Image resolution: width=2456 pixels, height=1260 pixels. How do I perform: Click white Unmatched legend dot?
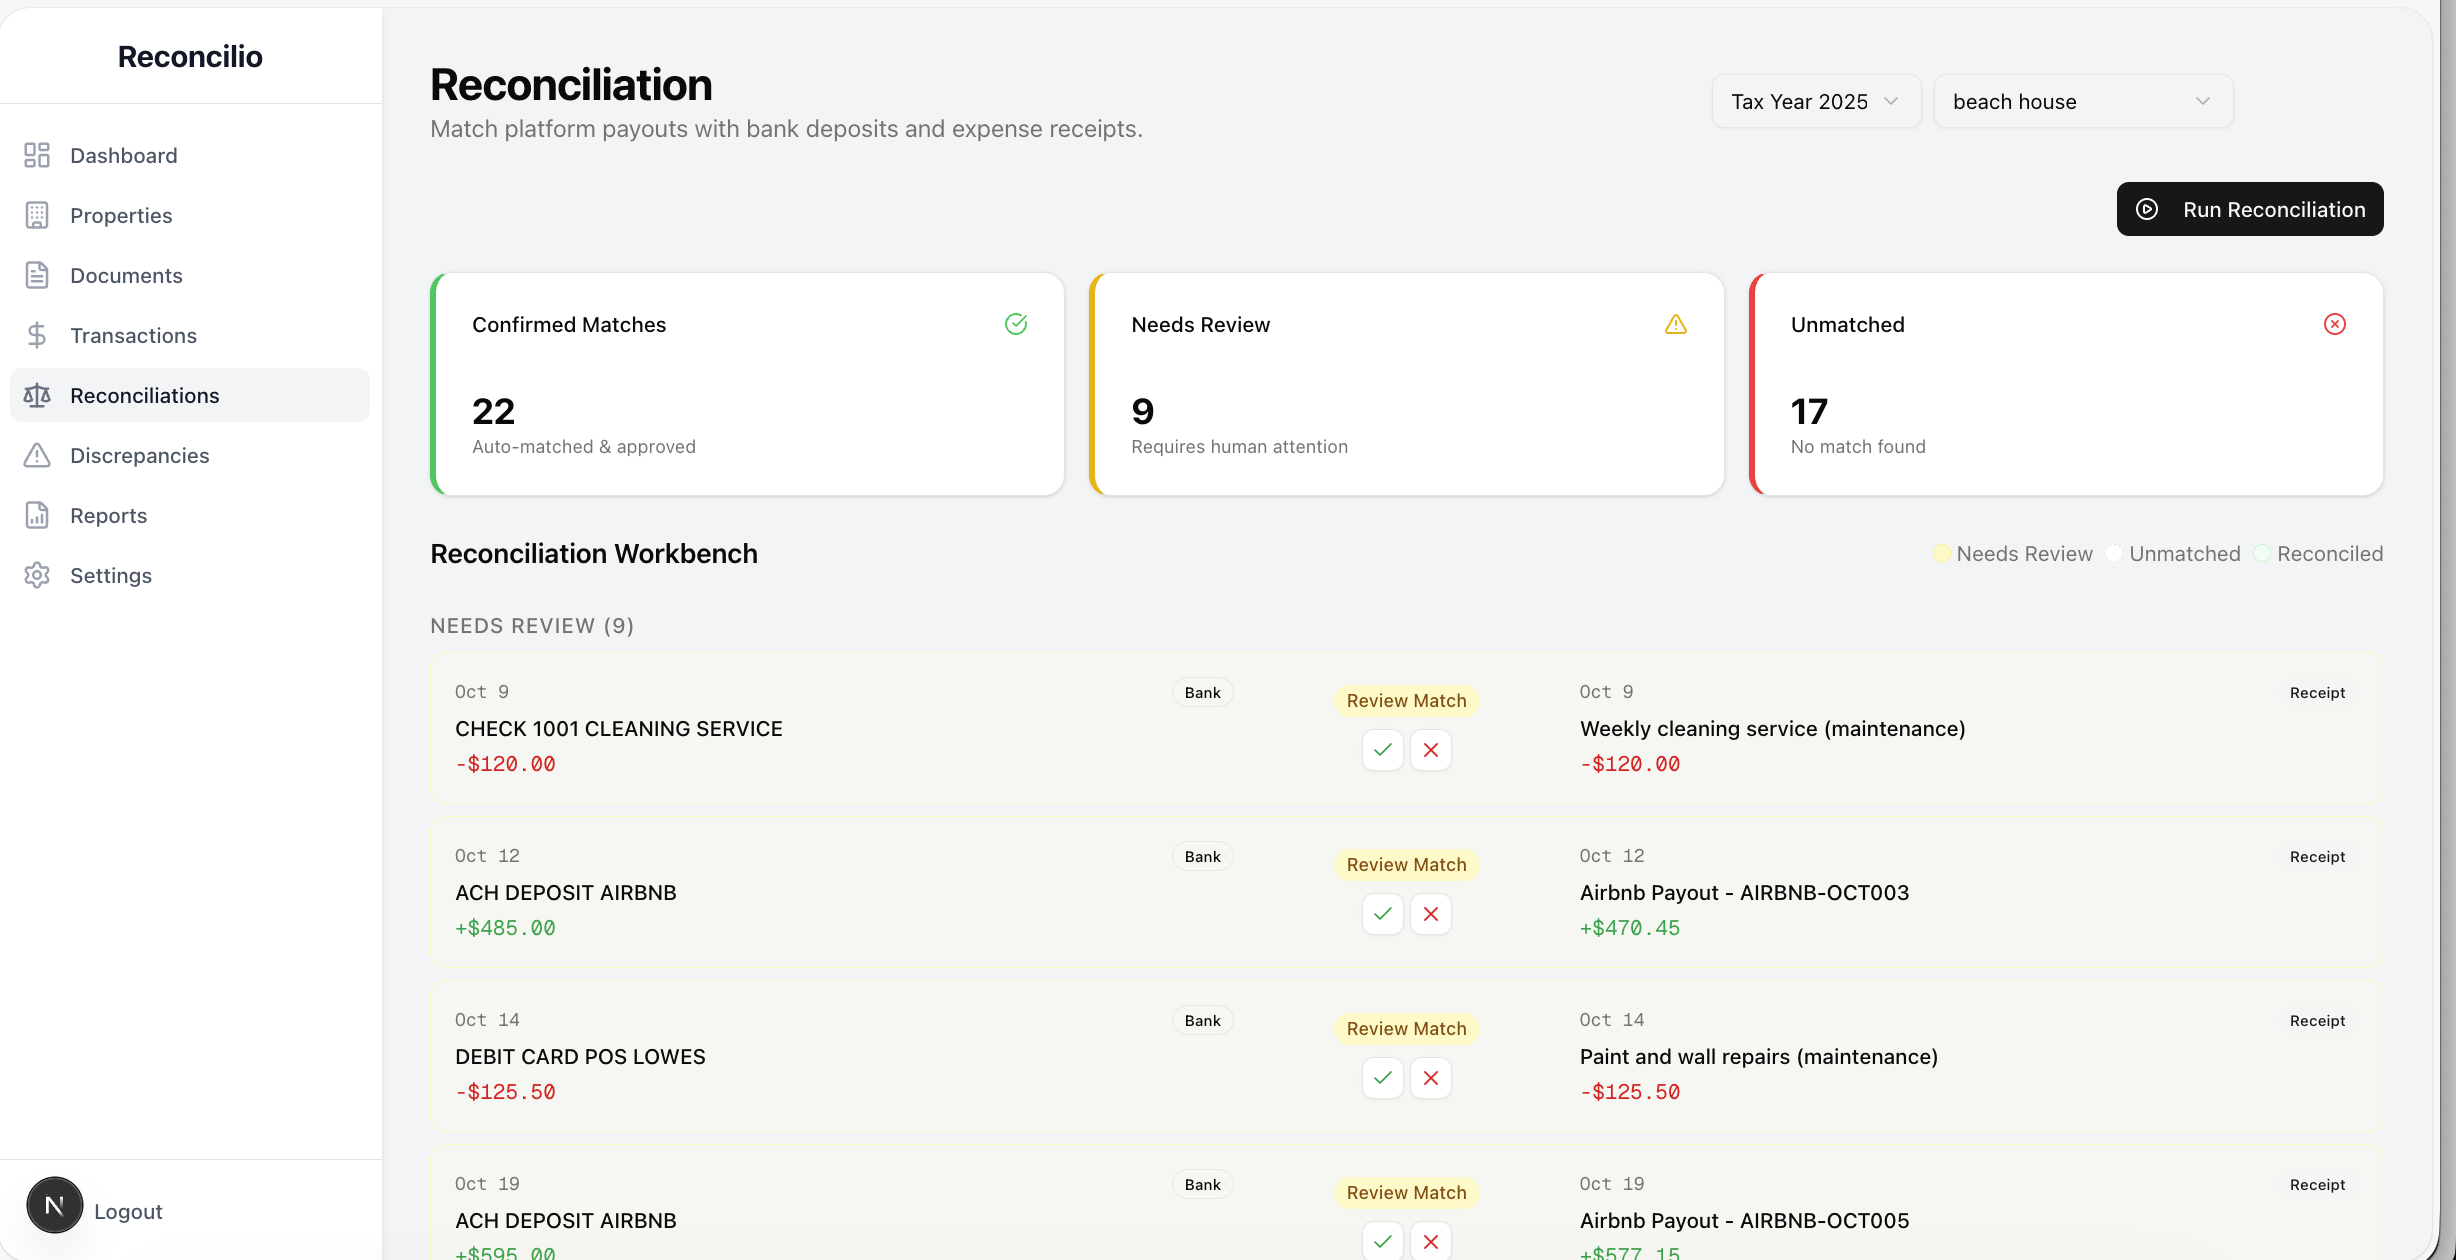tap(2114, 553)
